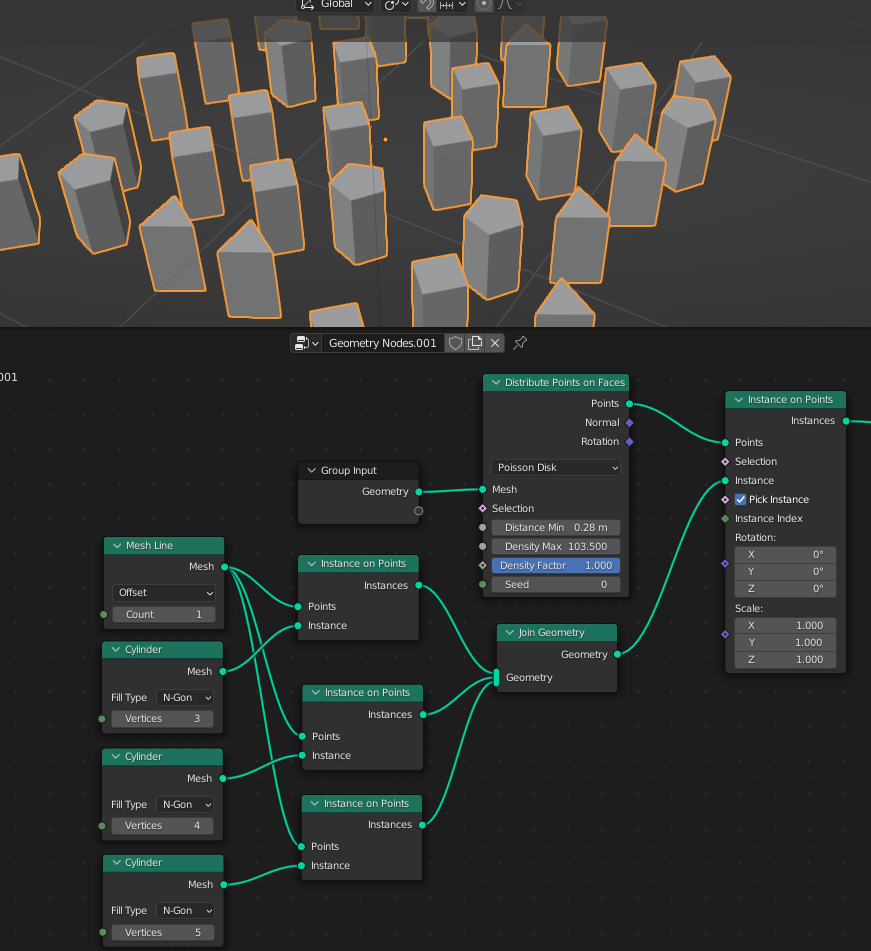This screenshot has width=871, height=951.
Task: Click the Rotation Z field
Action: point(785,588)
